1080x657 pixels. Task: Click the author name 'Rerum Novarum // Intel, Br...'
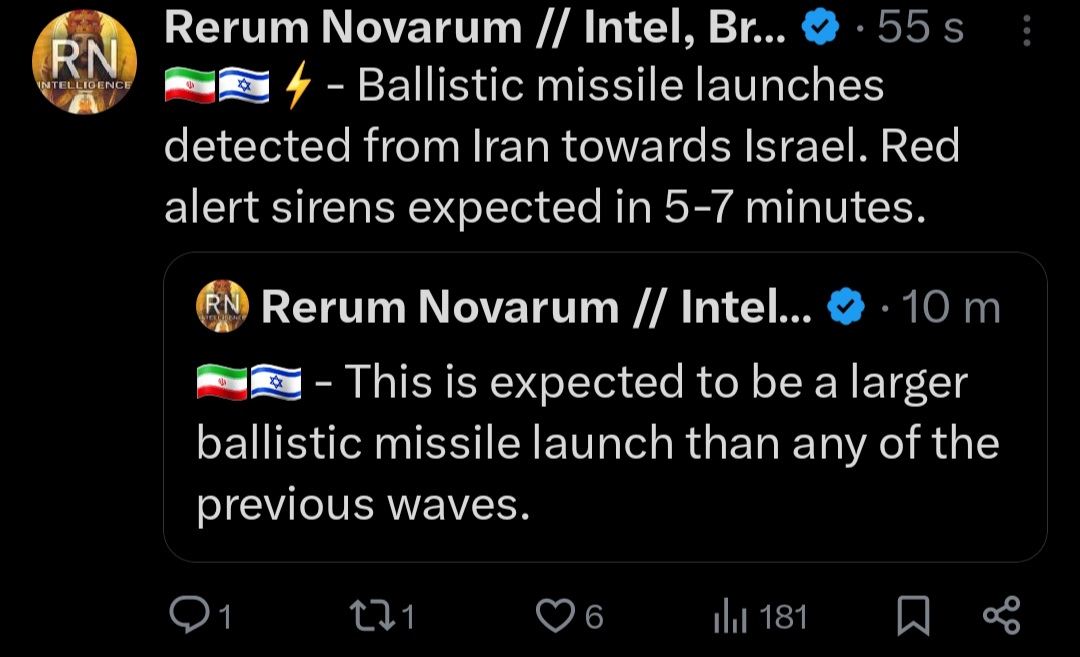(475, 28)
